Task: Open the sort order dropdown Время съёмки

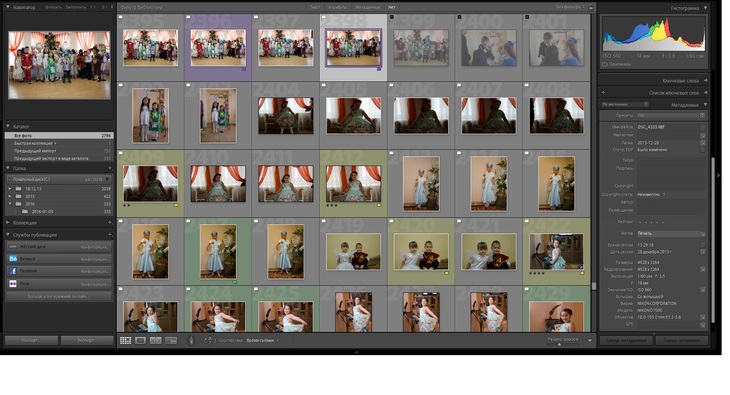Action: pyautogui.click(x=263, y=341)
